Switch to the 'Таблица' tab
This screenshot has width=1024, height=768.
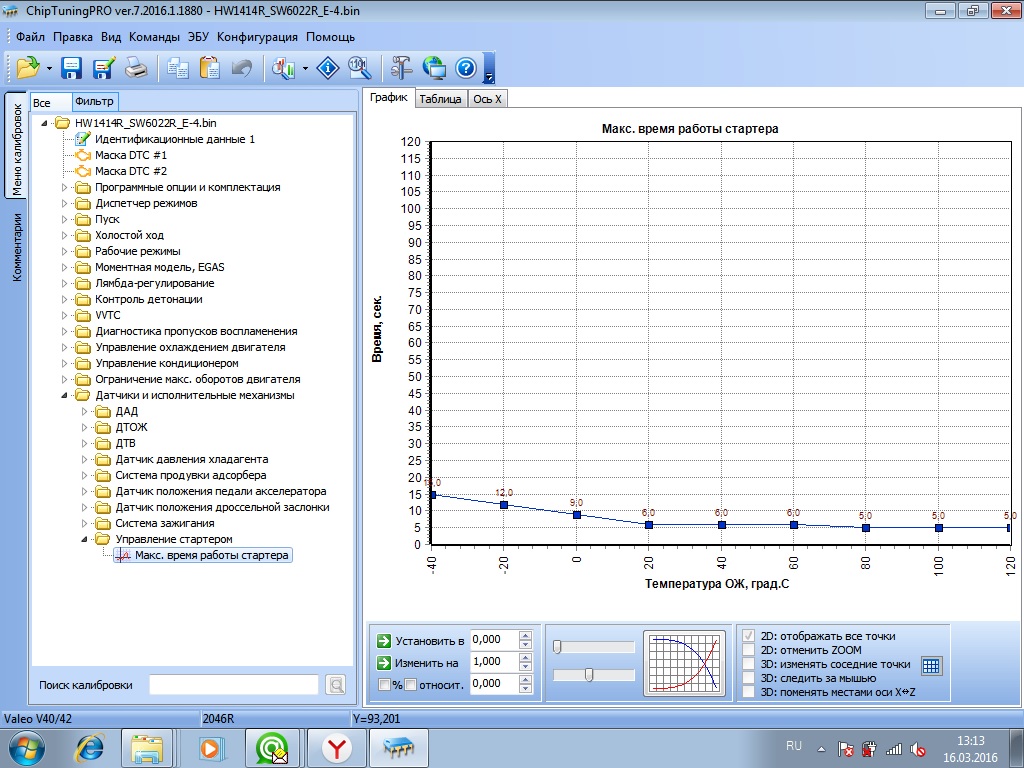point(440,98)
